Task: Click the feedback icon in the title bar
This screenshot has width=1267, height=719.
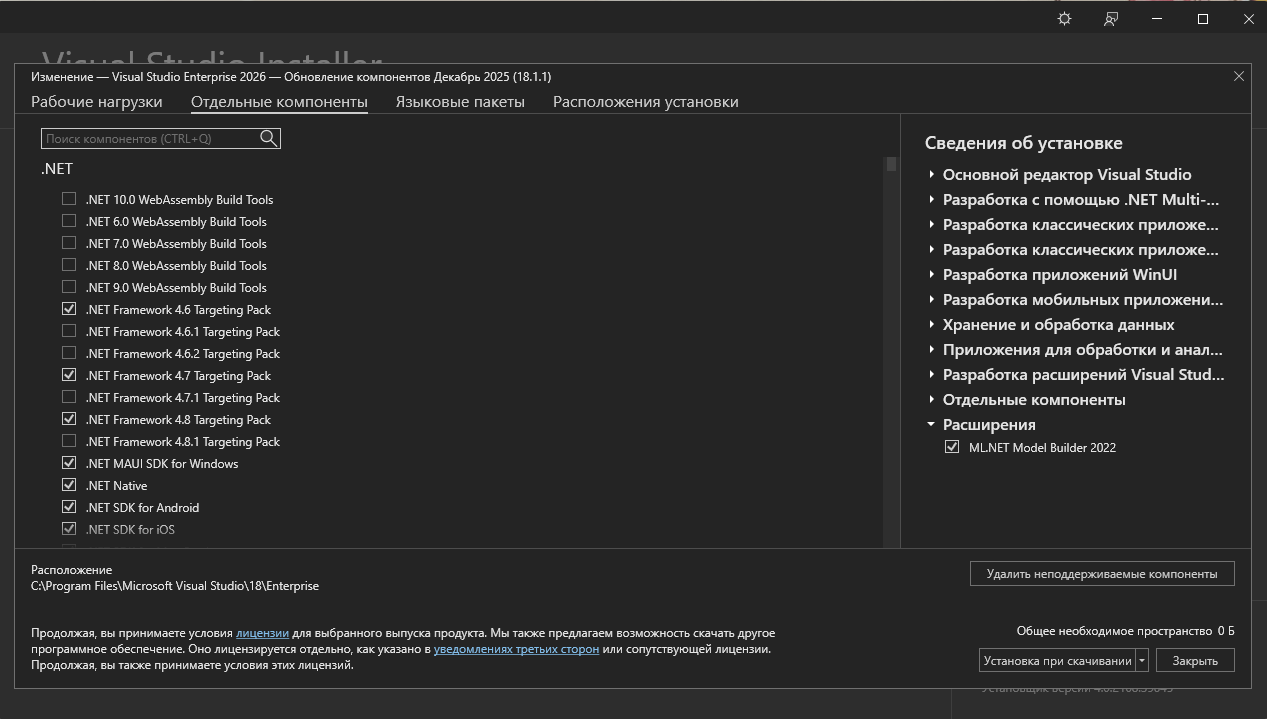Action: pyautogui.click(x=1110, y=19)
